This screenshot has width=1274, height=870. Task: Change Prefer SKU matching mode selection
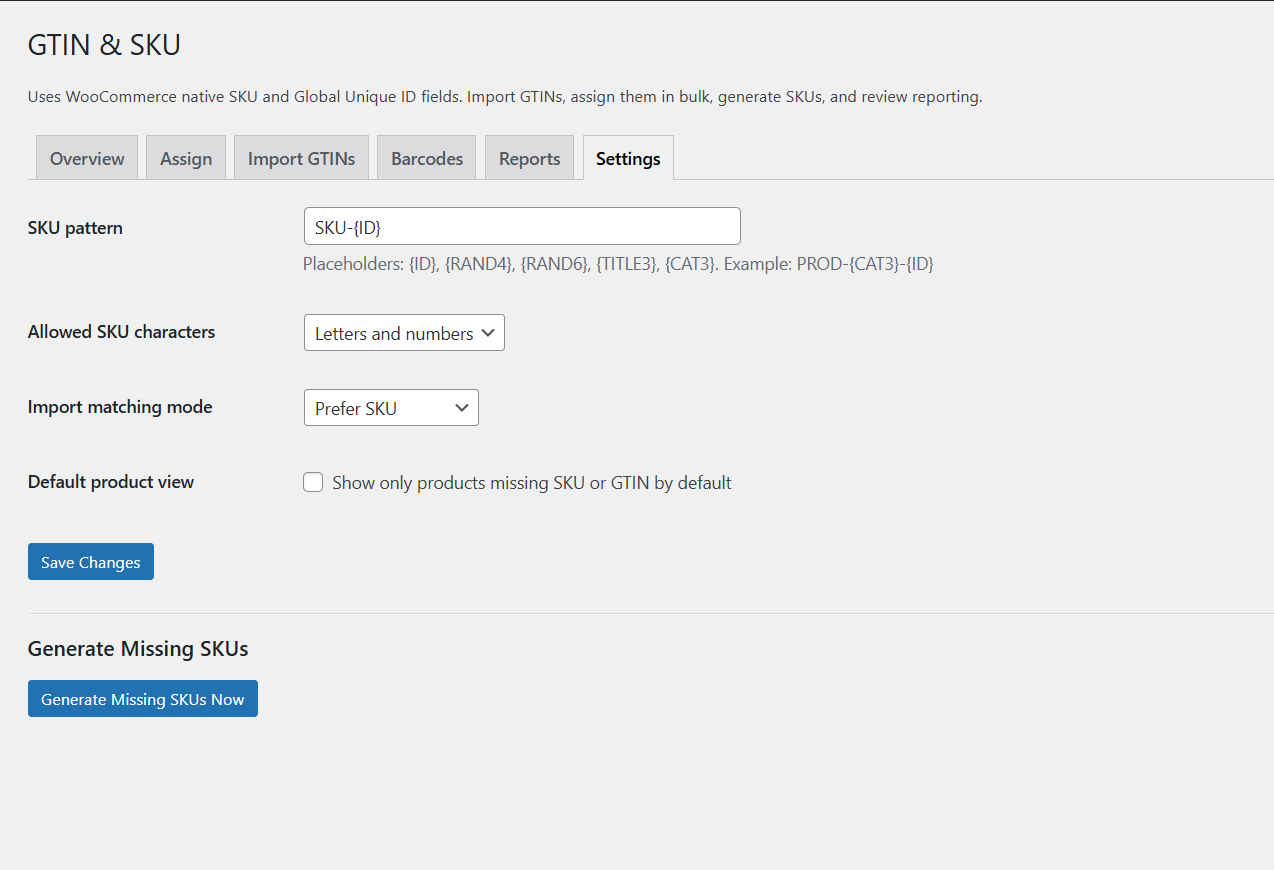pos(390,407)
